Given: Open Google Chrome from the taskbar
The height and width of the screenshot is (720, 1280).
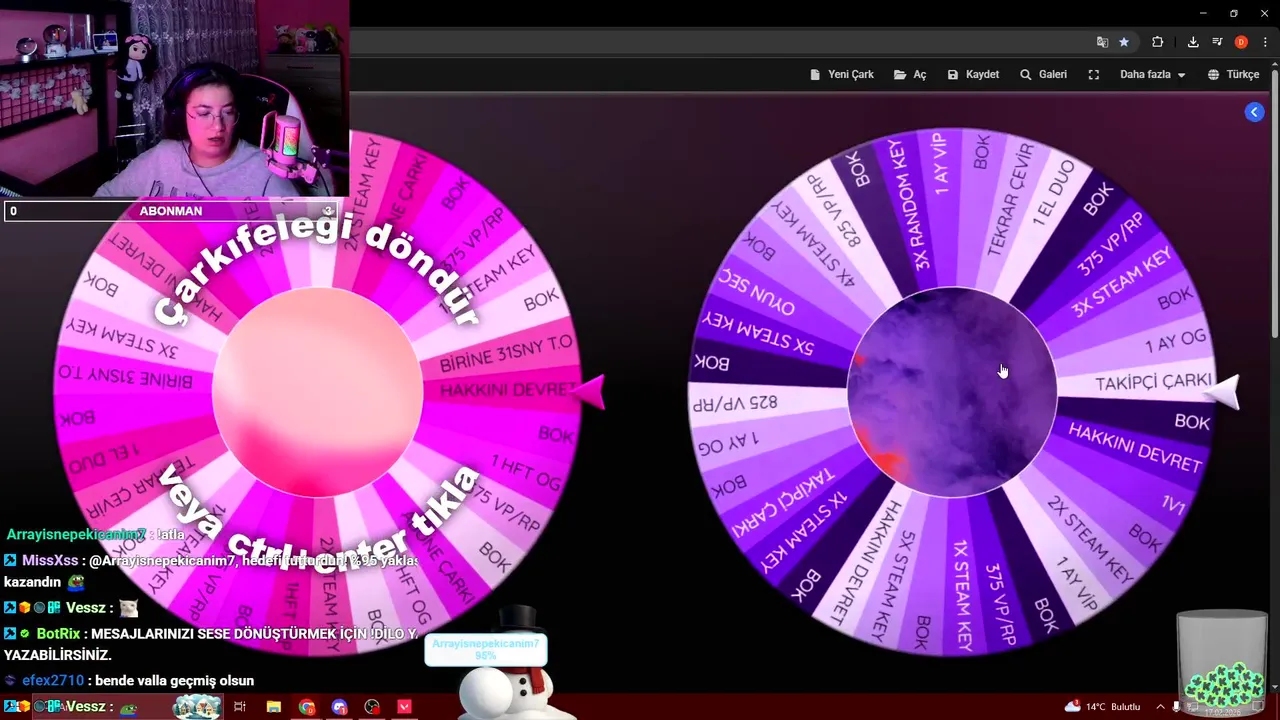Looking at the screenshot, I should tap(307, 707).
